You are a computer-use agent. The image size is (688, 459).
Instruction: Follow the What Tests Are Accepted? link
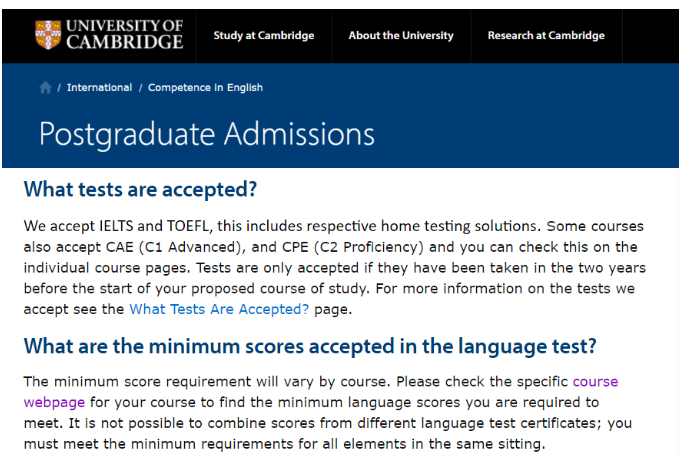pyautogui.click(x=219, y=309)
